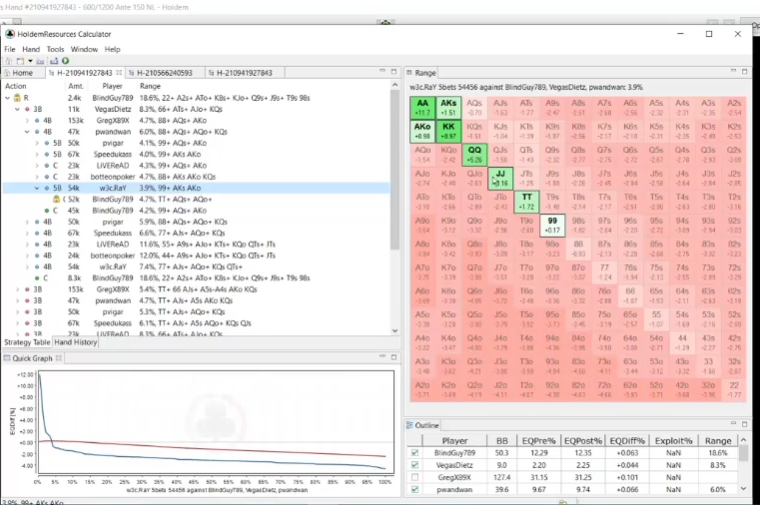Click strategy table scroll down arrow
The width and height of the screenshot is (760, 505).
[x=395, y=331]
